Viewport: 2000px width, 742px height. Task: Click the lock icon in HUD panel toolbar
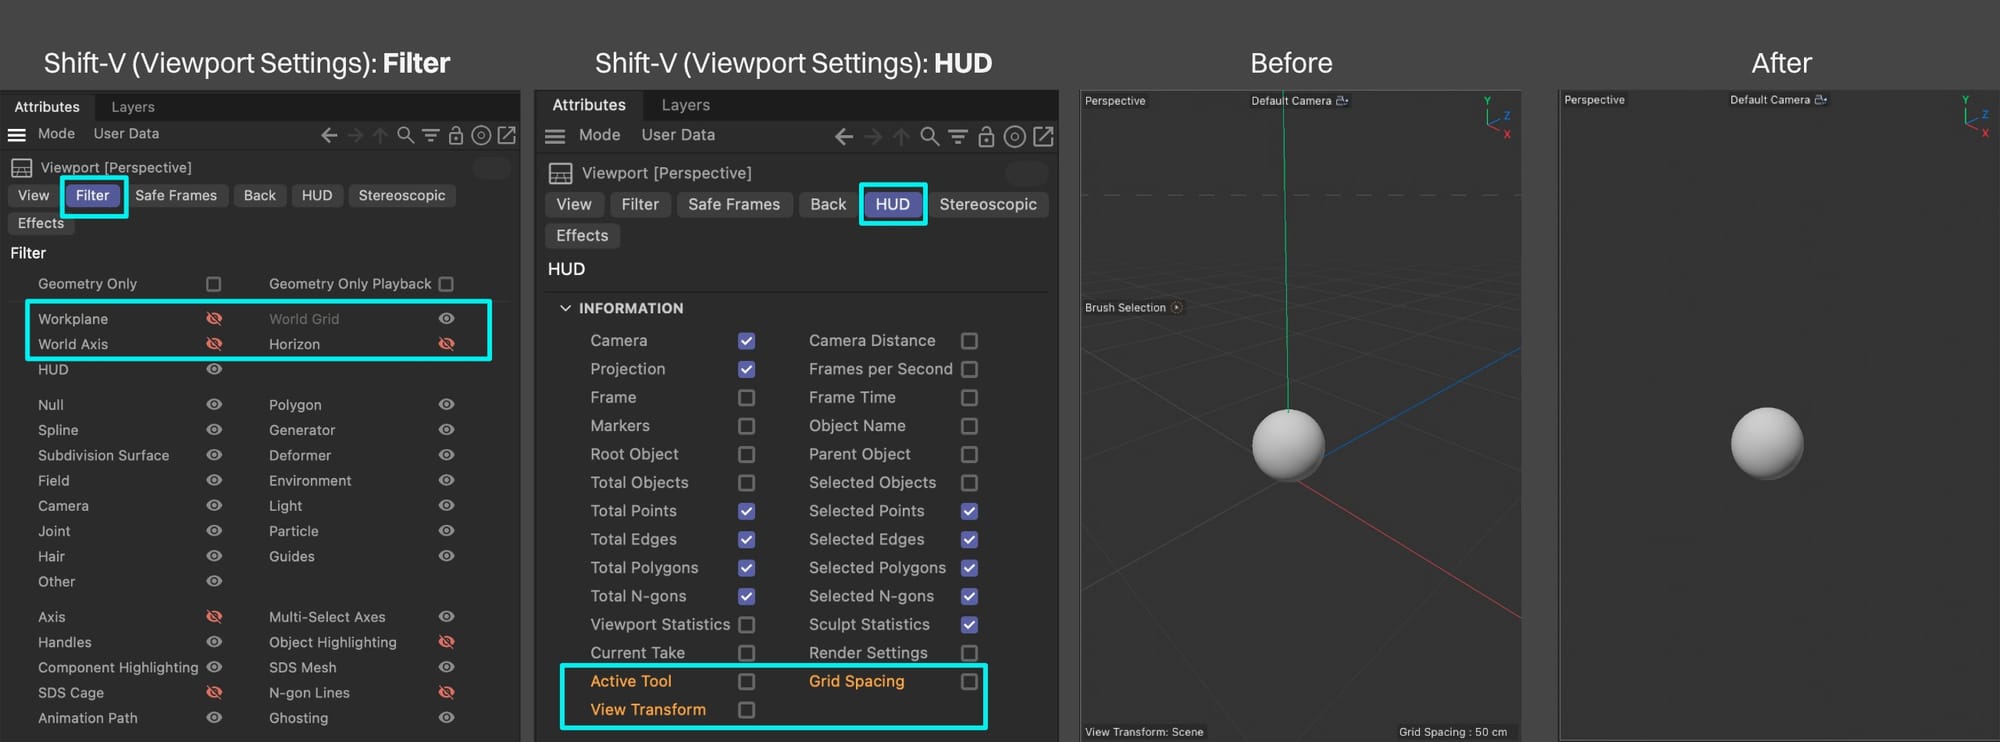pos(986,136)
